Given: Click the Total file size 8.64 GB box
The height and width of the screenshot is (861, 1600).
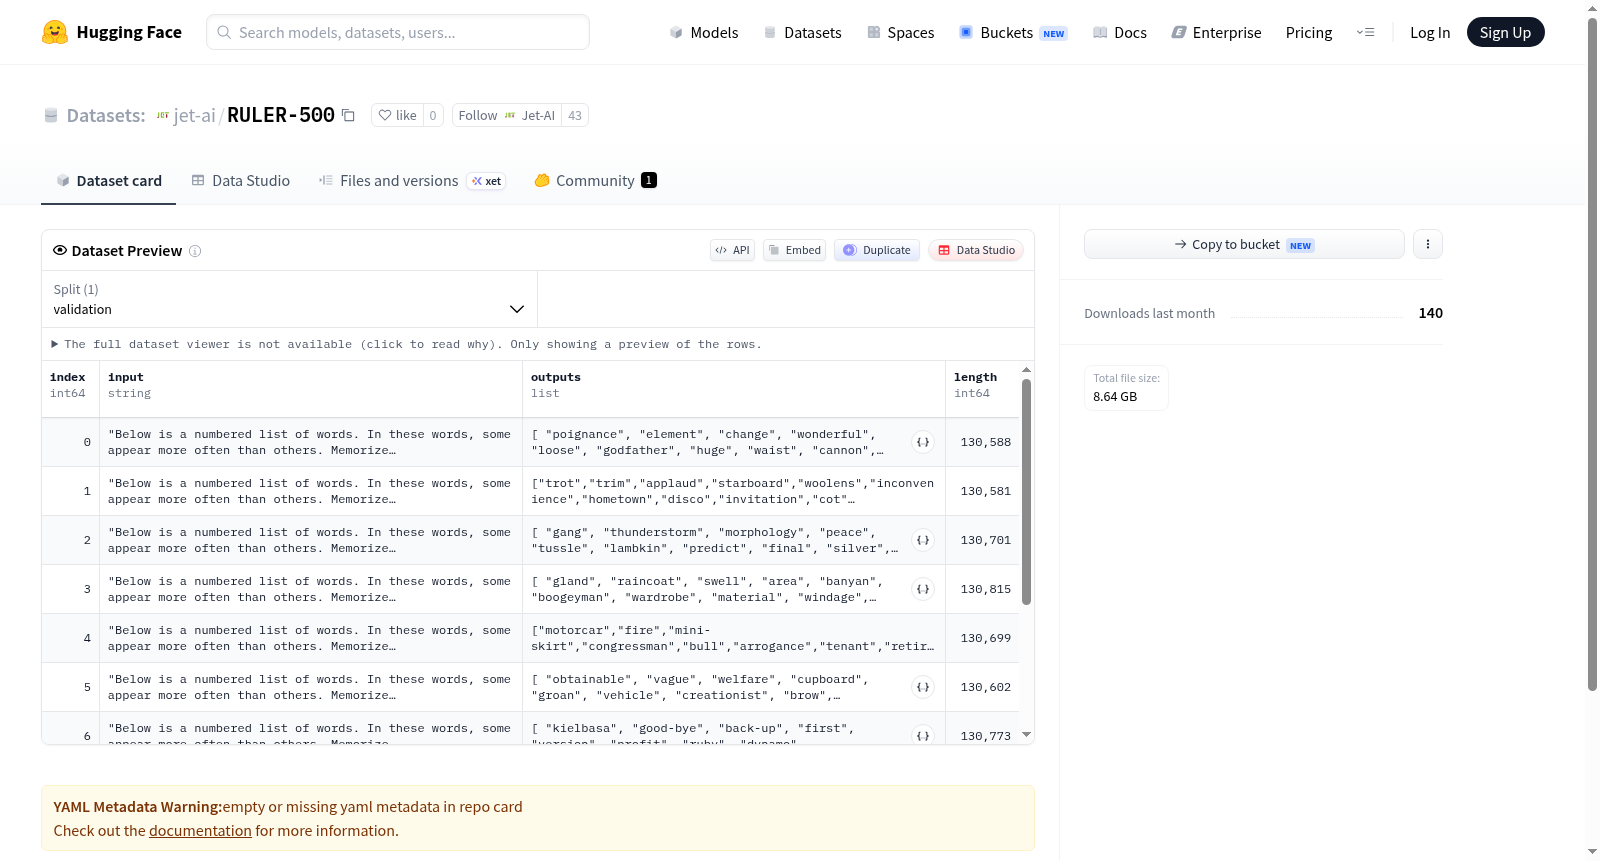Looking at the screenshot, I should pos(1126,388).
